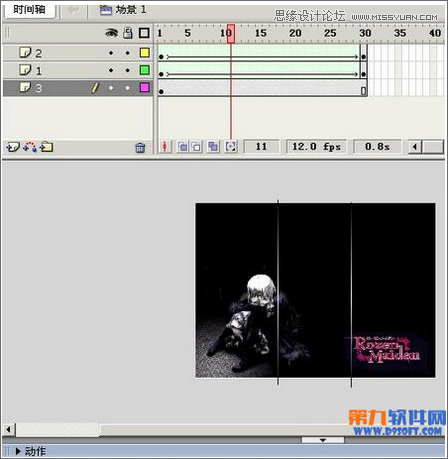Click stage horizontal scroll left arrow
Screen dimensions: 448x459
9,429
